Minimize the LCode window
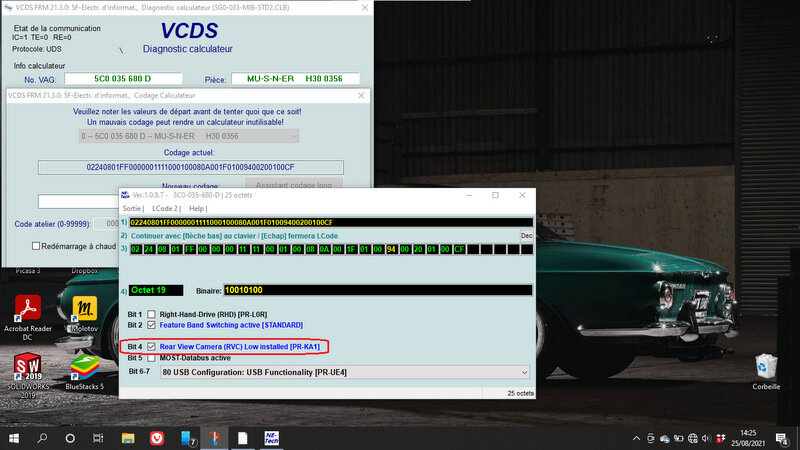This screenshot has width=800, height=450. click(469, 195)
